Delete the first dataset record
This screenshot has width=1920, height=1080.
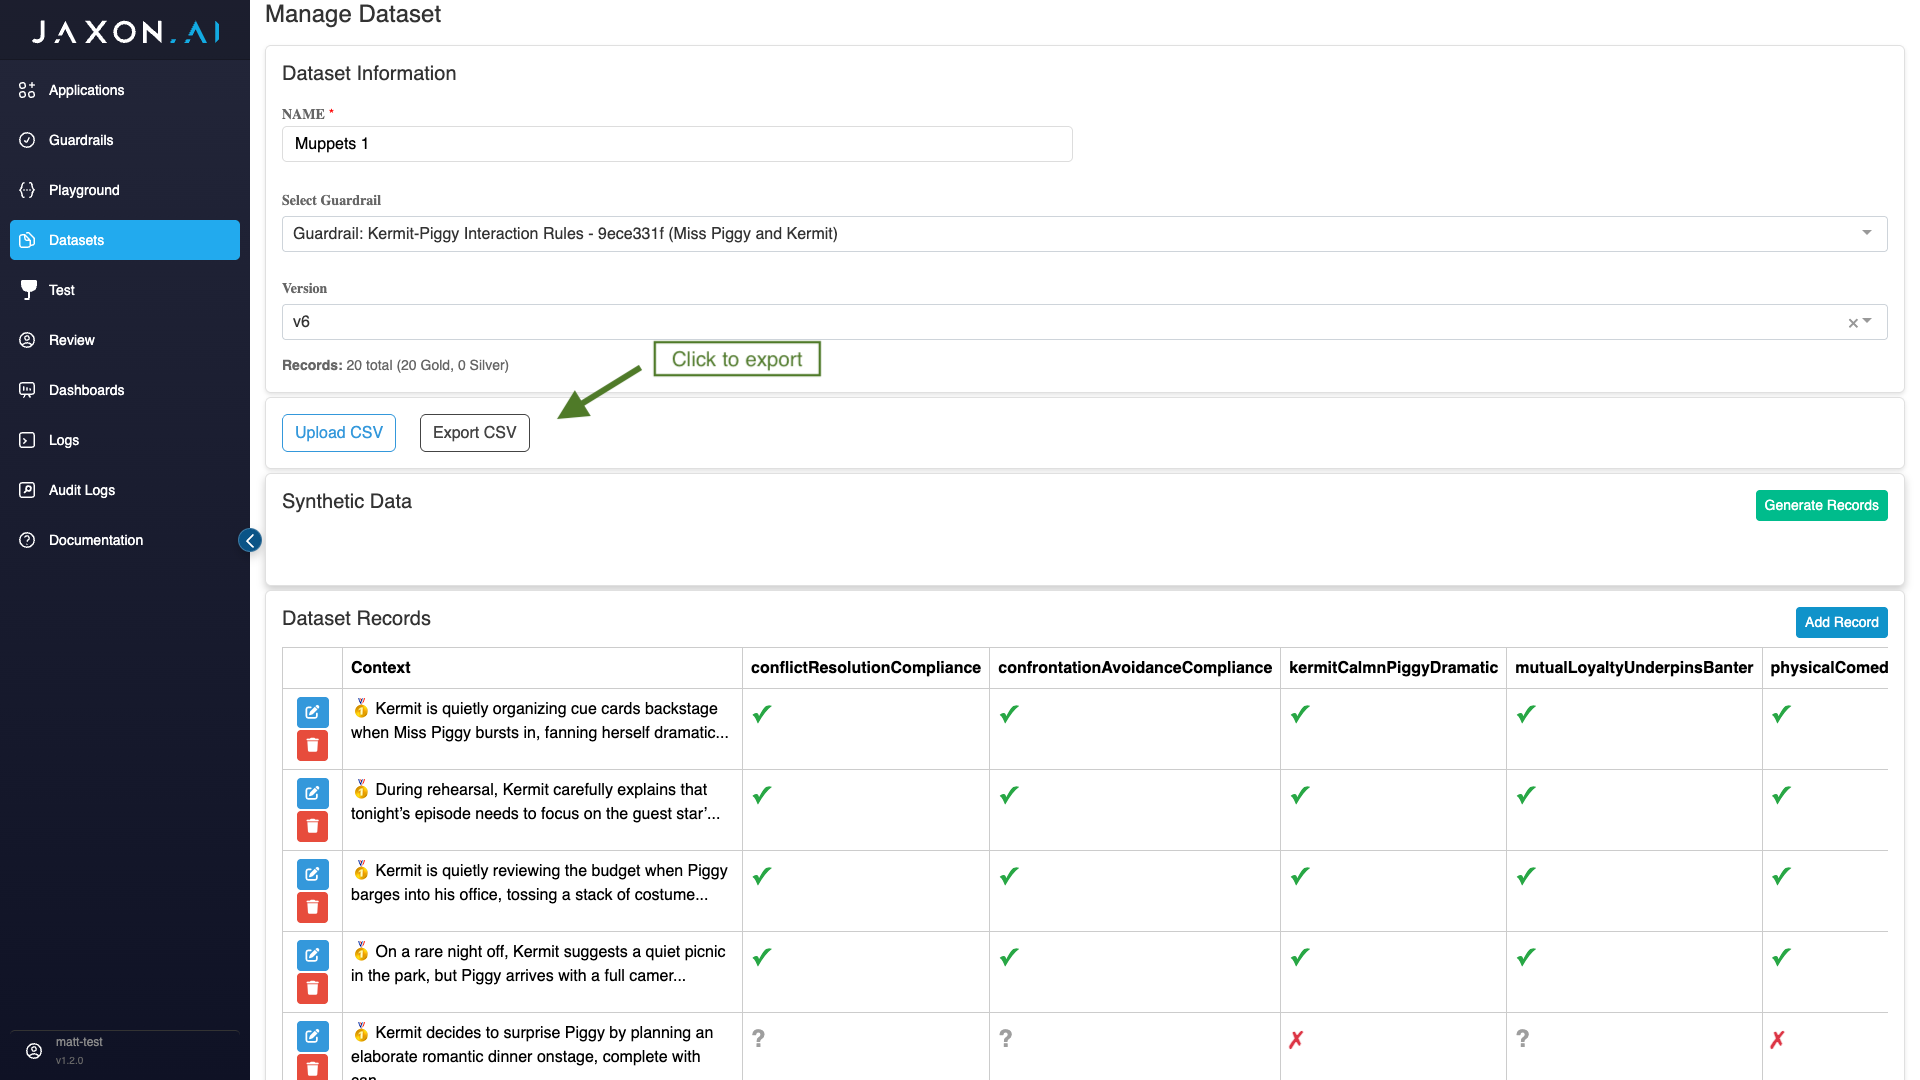312,745
